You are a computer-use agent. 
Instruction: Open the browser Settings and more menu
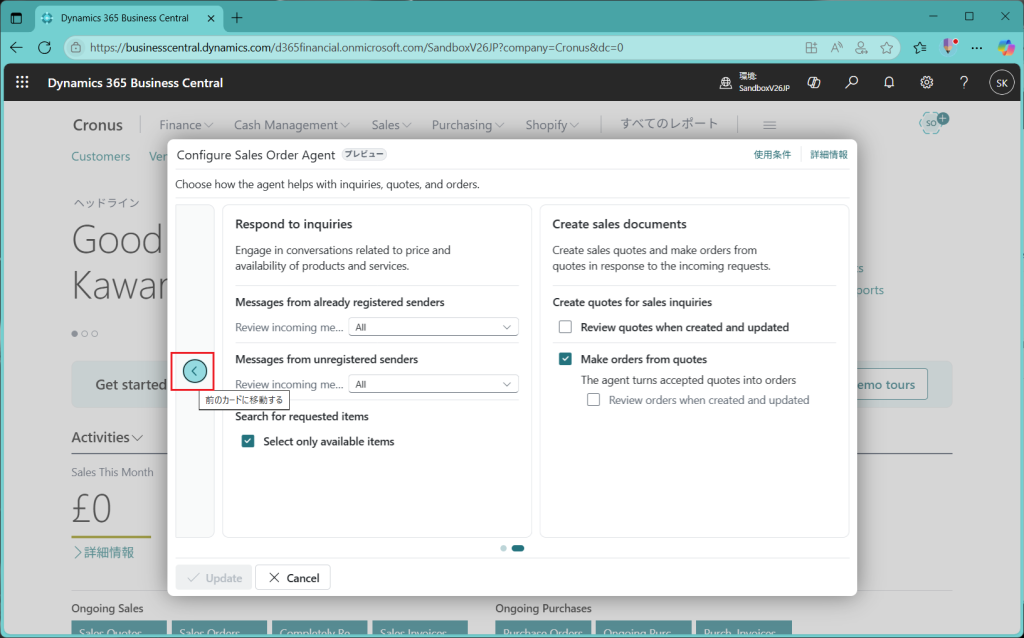[977, 48]
